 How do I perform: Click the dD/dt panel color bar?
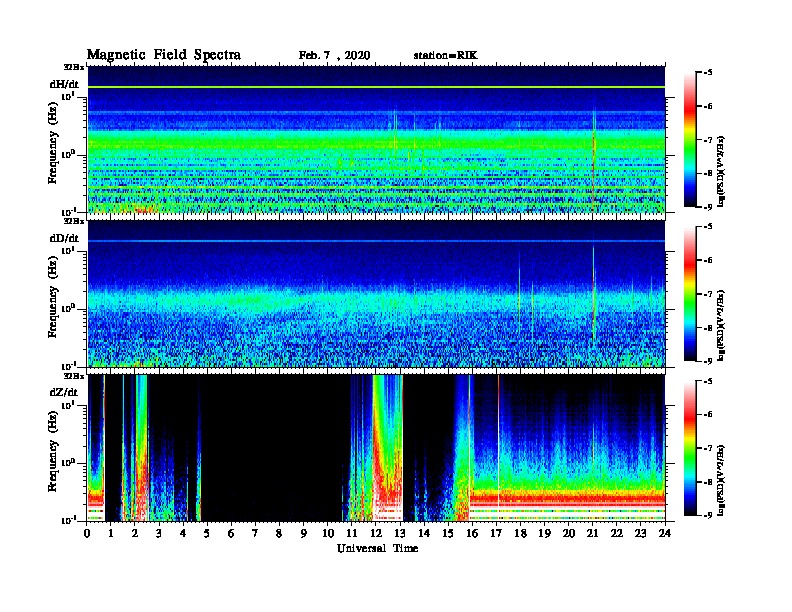[690, 293]
